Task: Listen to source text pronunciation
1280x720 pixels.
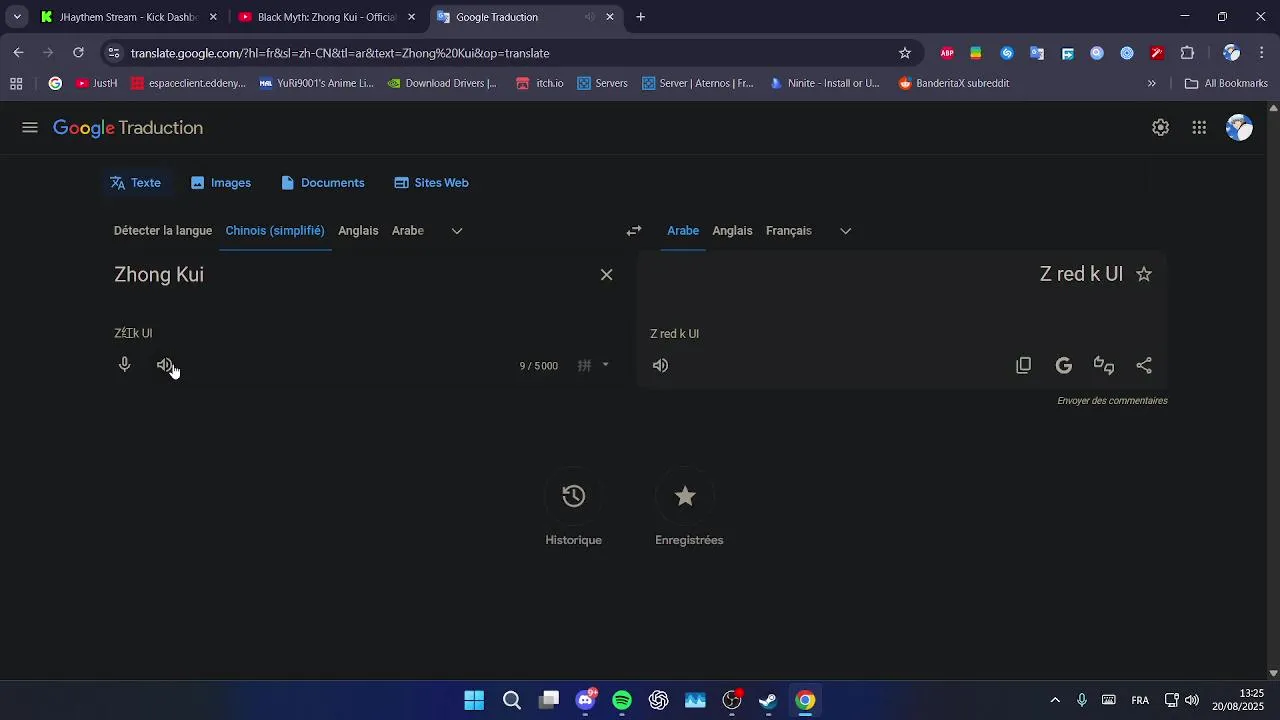Action: (165, 365)
